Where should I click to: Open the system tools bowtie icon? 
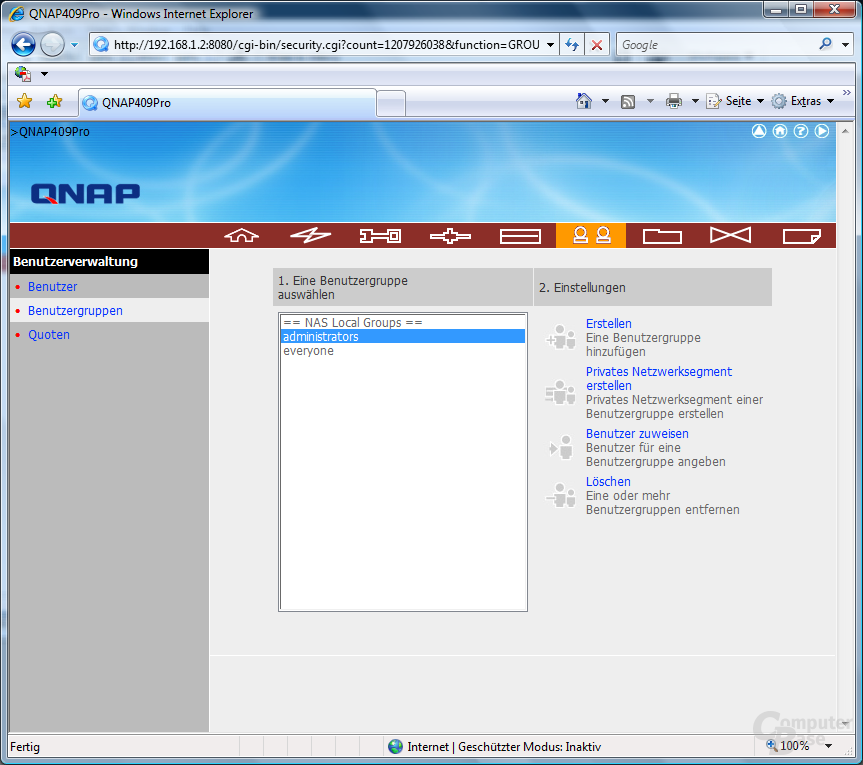click(x=730, y=236)
